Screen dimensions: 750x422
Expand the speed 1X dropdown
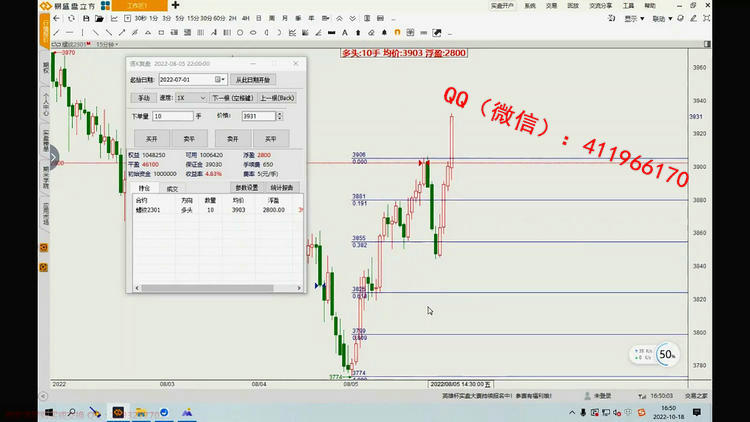pyautogui.click(x=201, y=98)
